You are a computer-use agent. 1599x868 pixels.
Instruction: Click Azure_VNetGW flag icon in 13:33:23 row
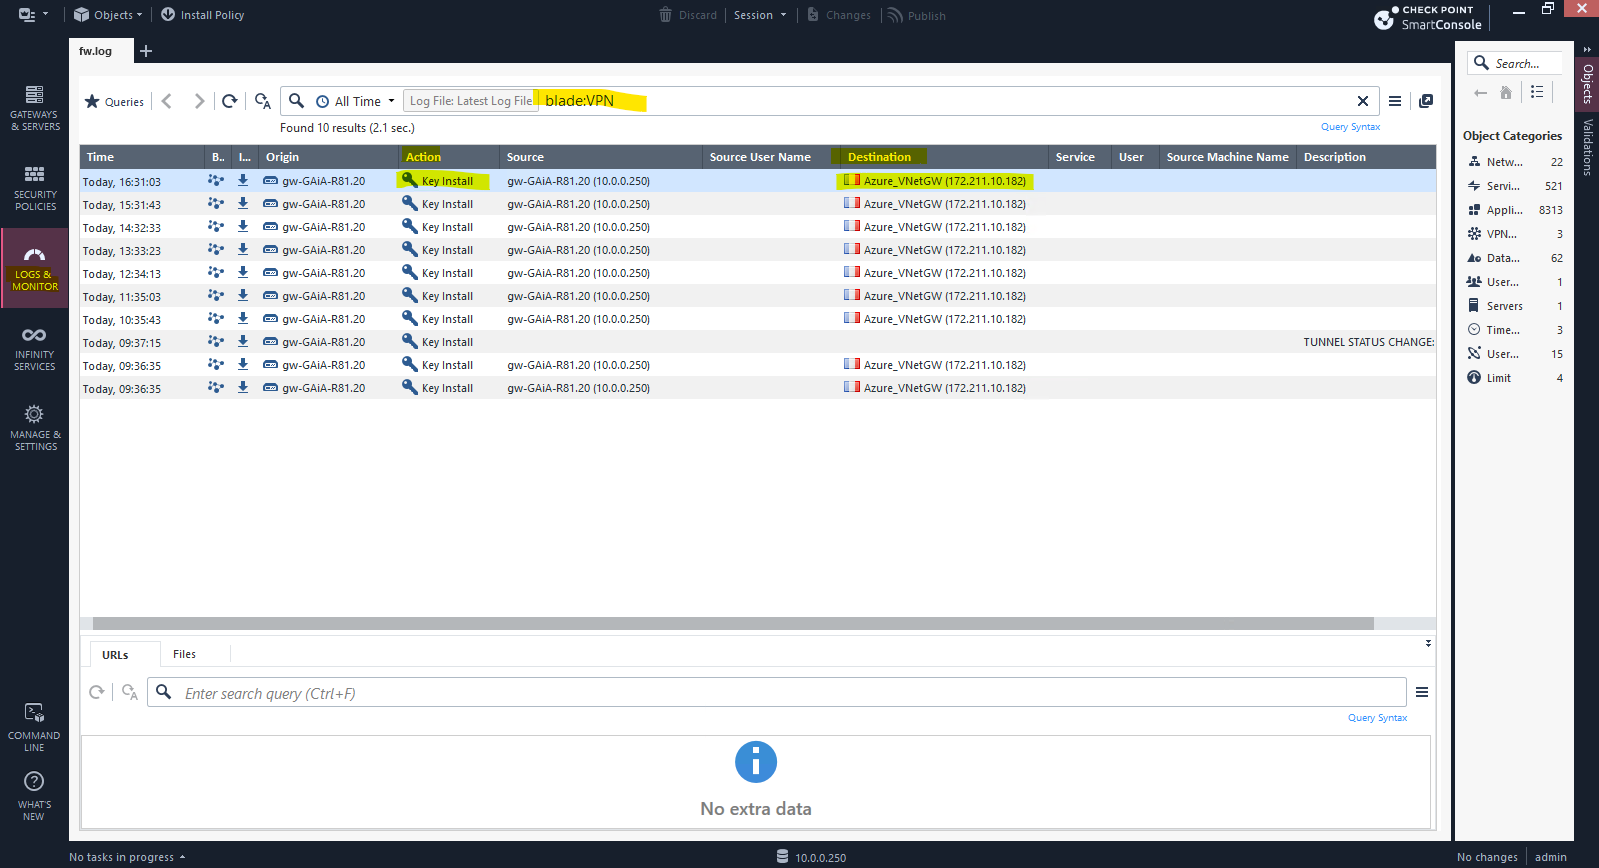pyautogui.click(x=852, y=249)
